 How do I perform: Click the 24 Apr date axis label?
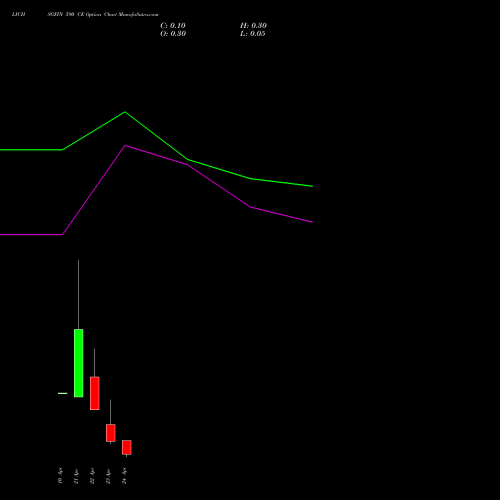point(124,476)
